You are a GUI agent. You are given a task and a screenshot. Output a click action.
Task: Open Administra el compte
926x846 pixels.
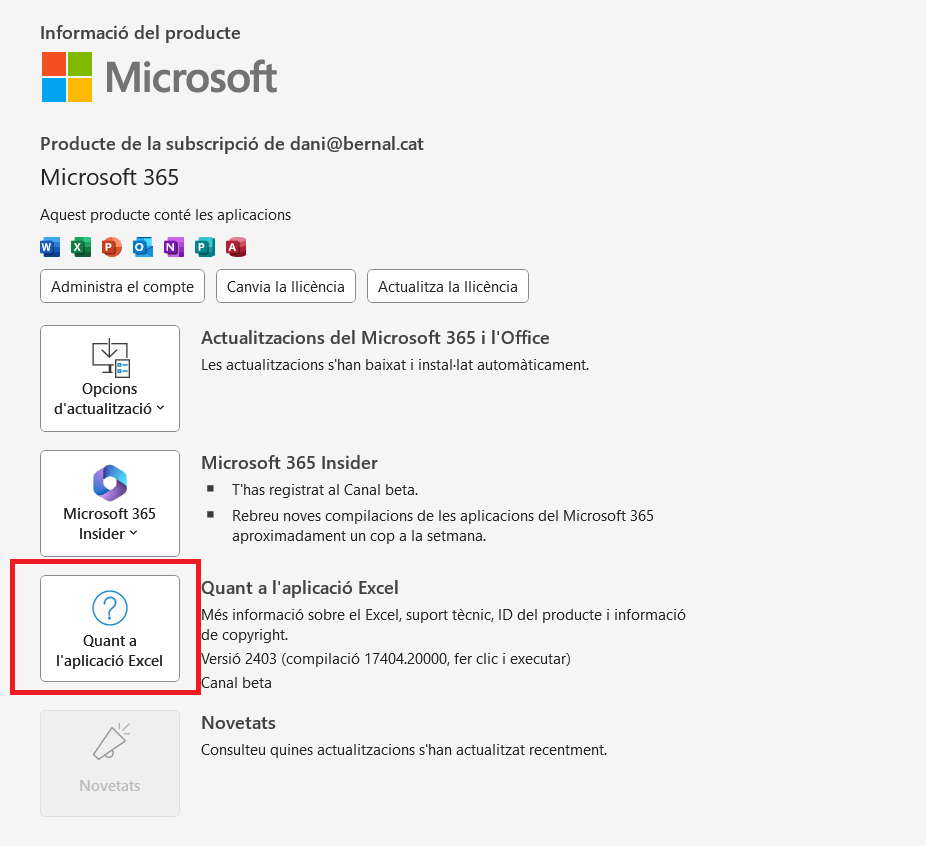[x=122, y=286]
